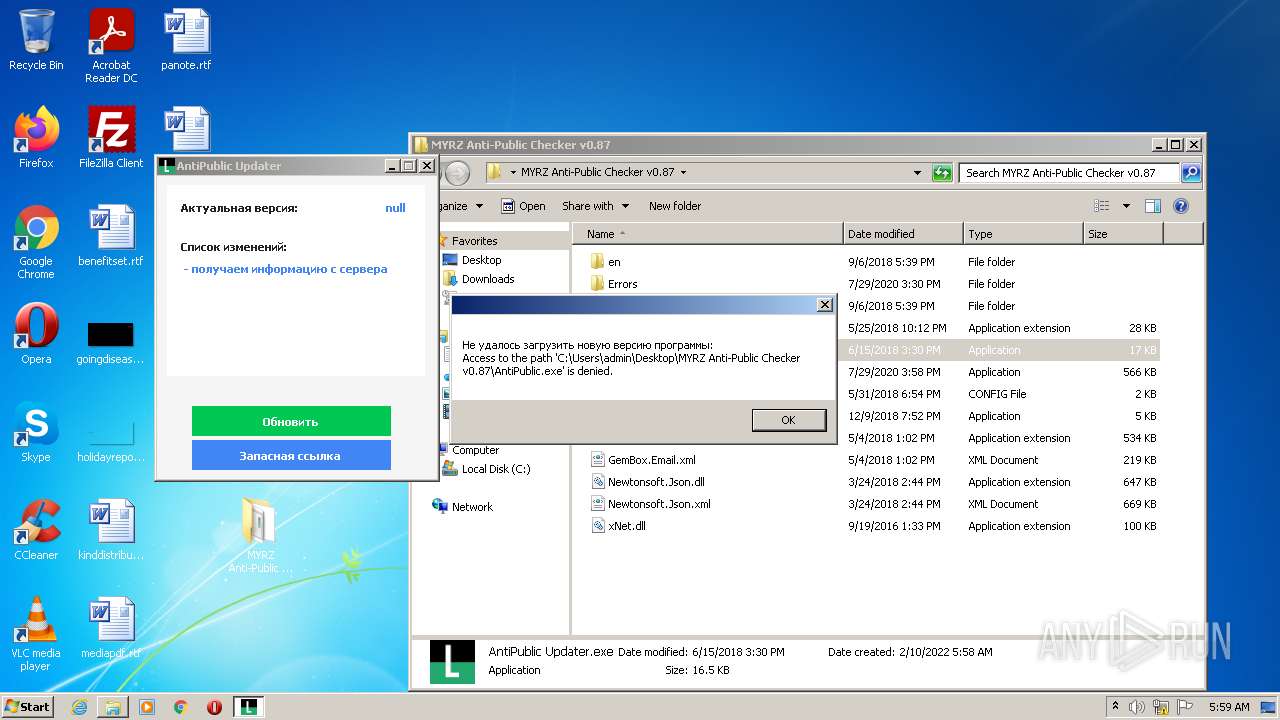
Task: Open the view options dropdown arrow
Action: click(x=1126, y=206)
